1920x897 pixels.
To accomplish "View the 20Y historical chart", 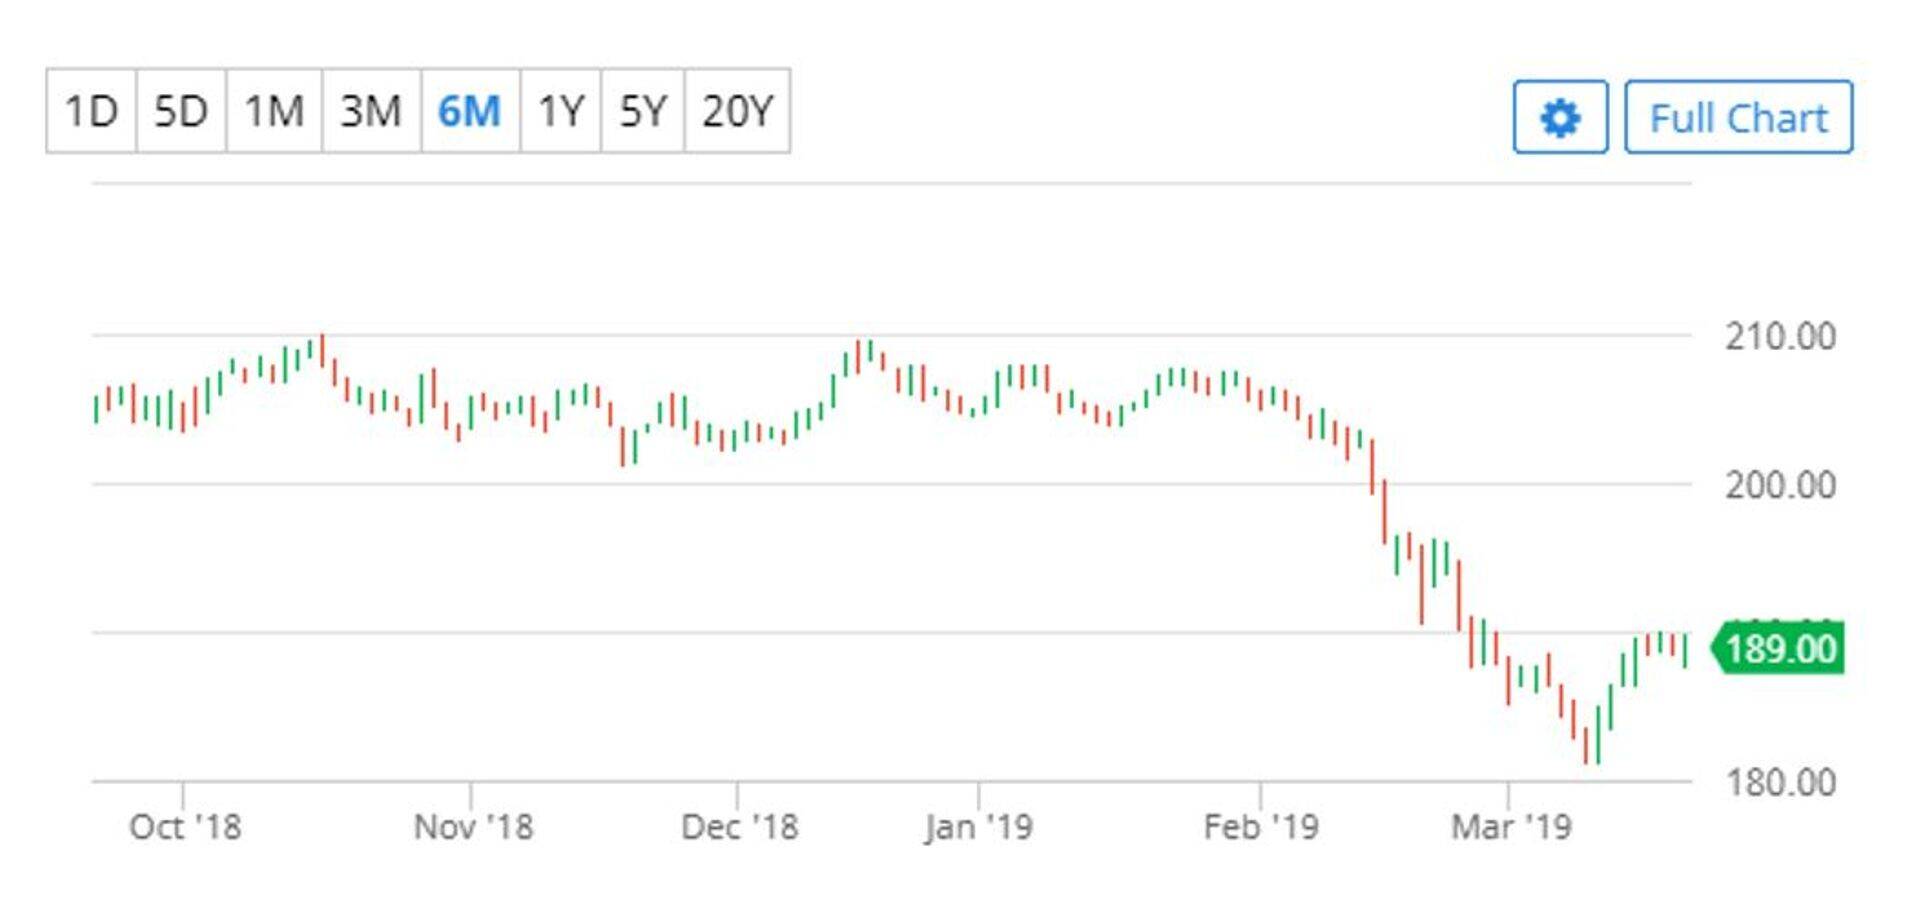I will click(738, 112).
